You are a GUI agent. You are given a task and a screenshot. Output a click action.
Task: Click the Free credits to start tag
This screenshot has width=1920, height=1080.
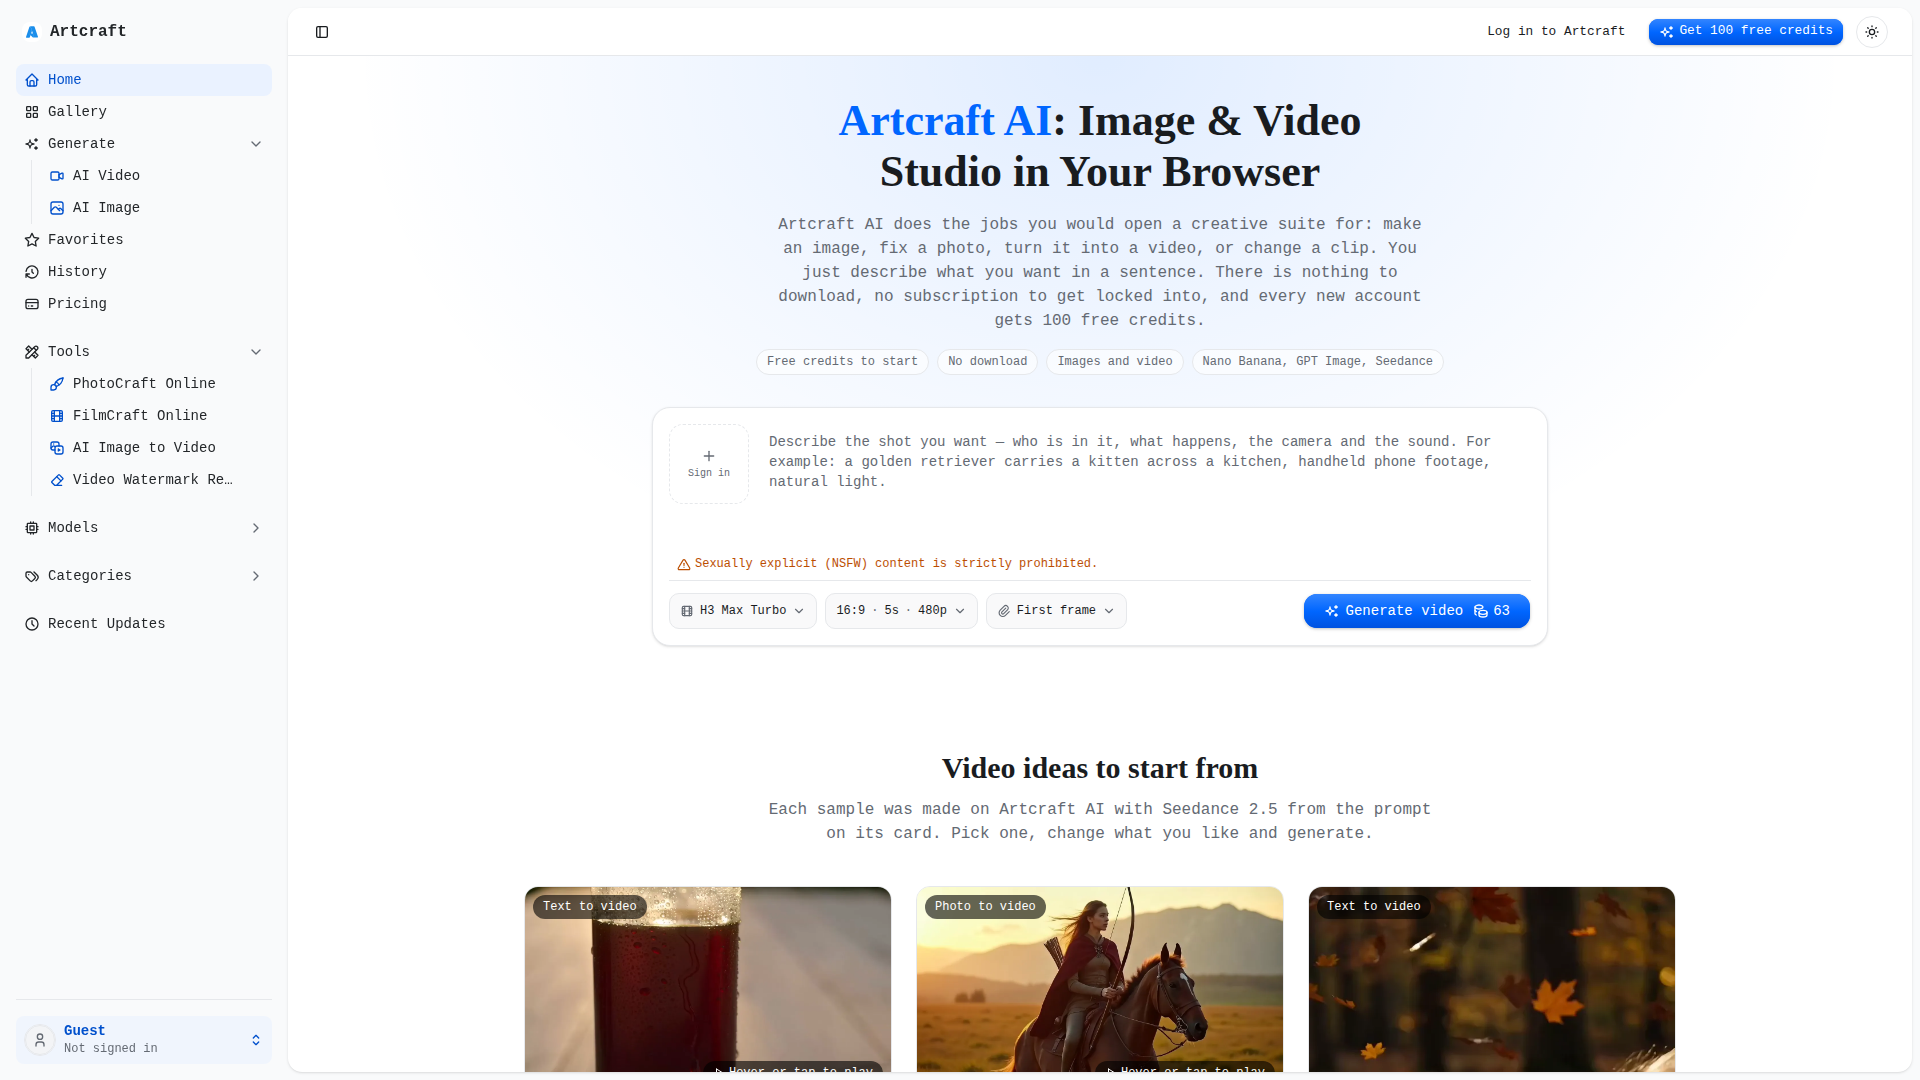pyautogui.click(x=842, y=362)
